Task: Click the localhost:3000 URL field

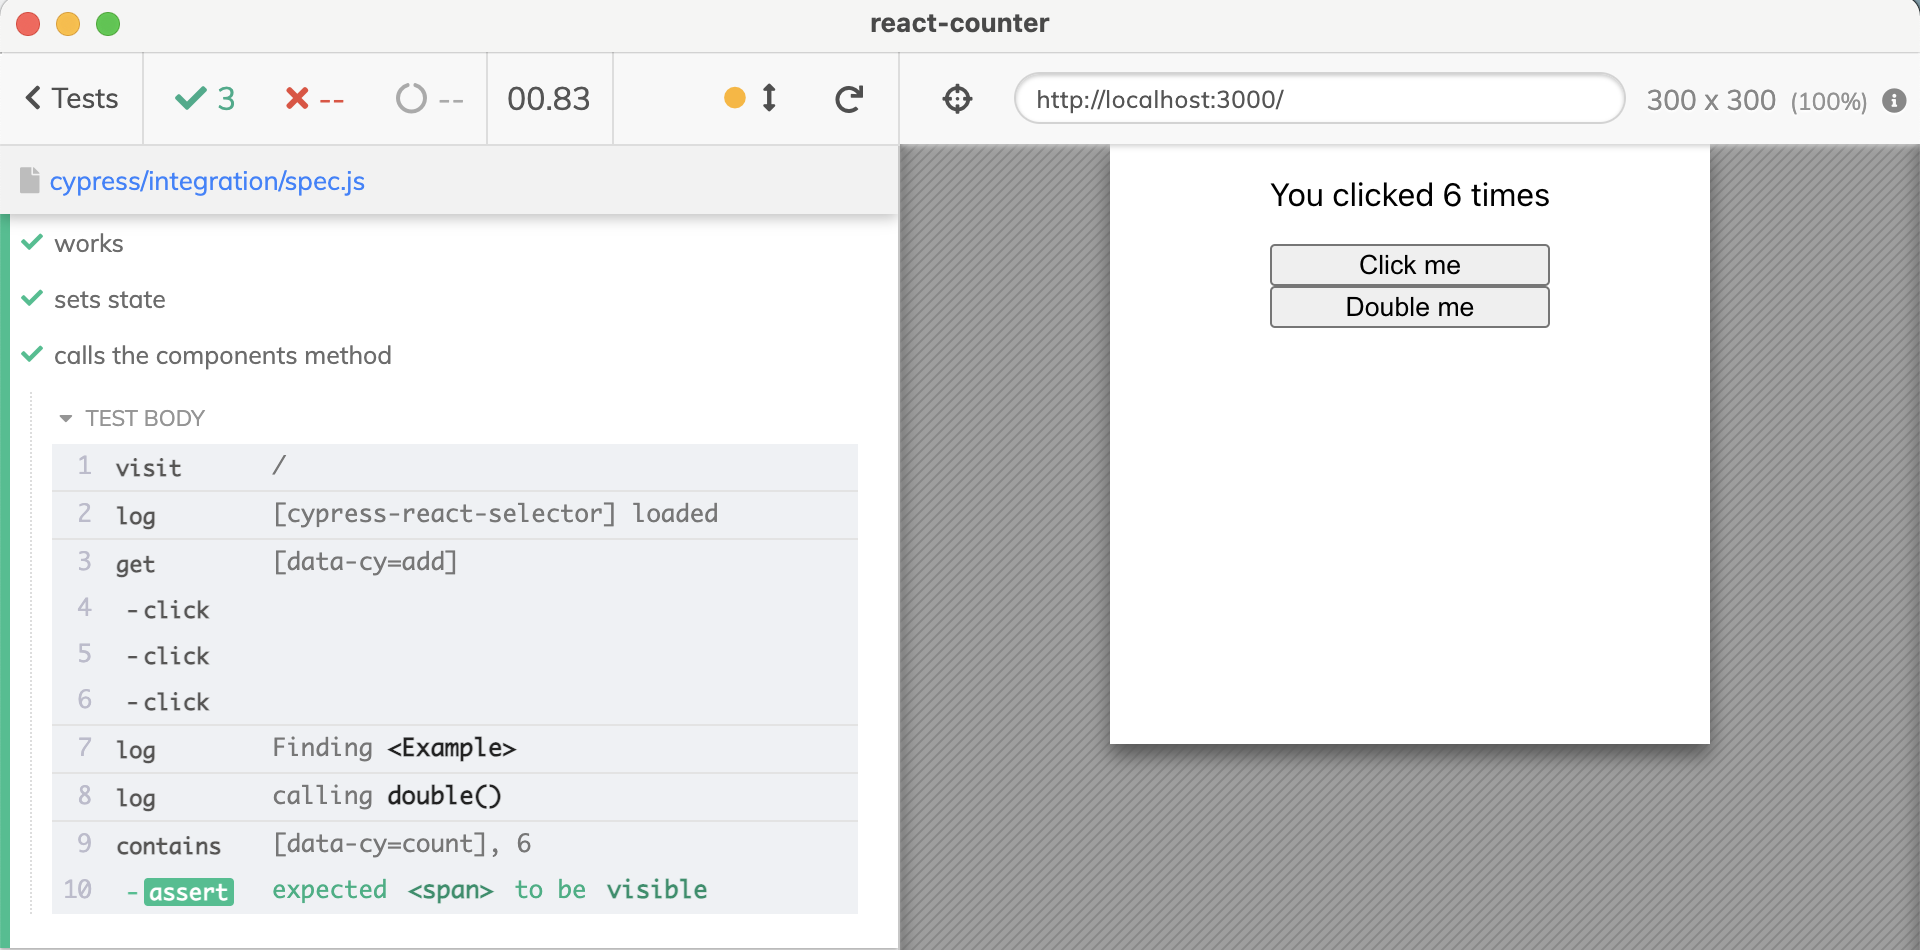Action: 1319,99
